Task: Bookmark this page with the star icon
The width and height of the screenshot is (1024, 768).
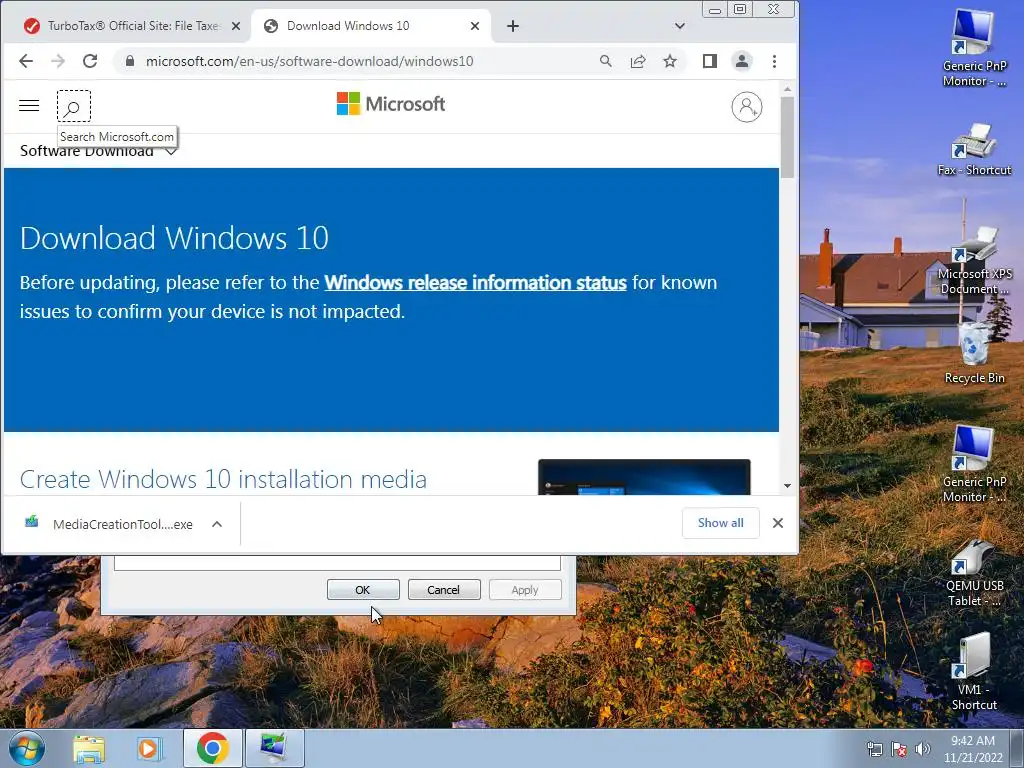Action: pos(670,61)
